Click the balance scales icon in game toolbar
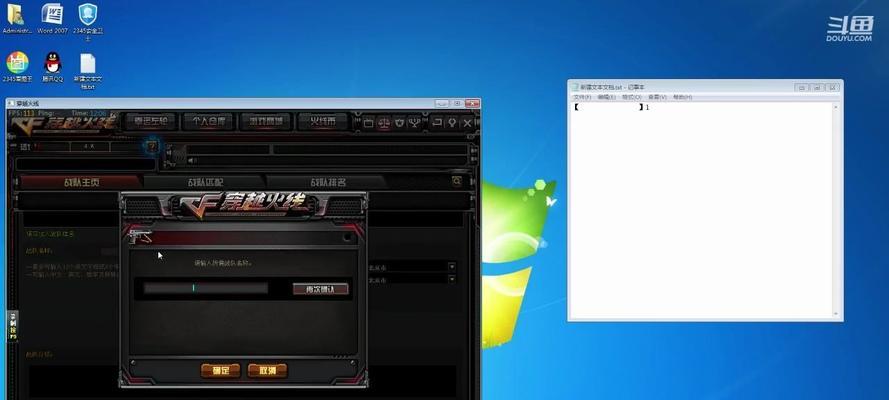This screenshot has width=889, height=400. tap(384, 122)
